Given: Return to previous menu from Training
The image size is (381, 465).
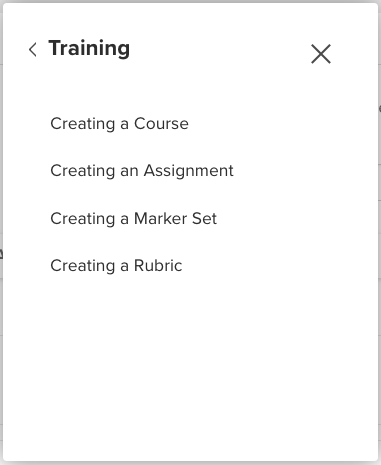Looking at the screenshot, I should click(33, 50).
